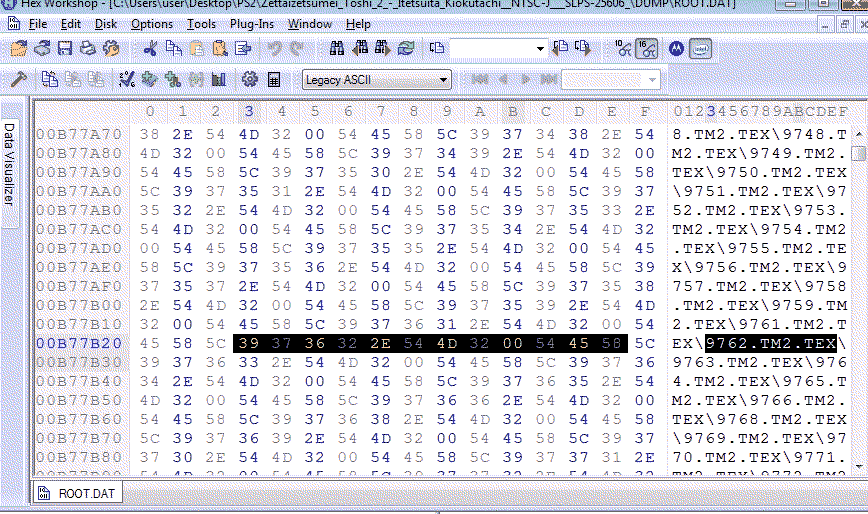
Task: Click the scroll down arrow of hex view
Action: pos(859,466)
